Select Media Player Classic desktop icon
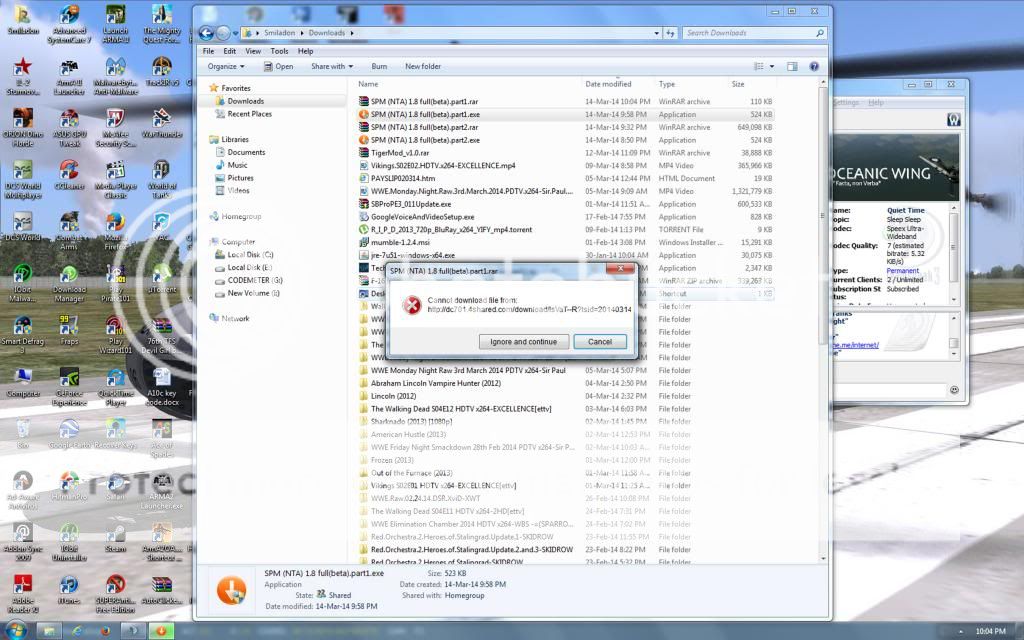This screenshot has width=1024, height=640. point(116,180)
